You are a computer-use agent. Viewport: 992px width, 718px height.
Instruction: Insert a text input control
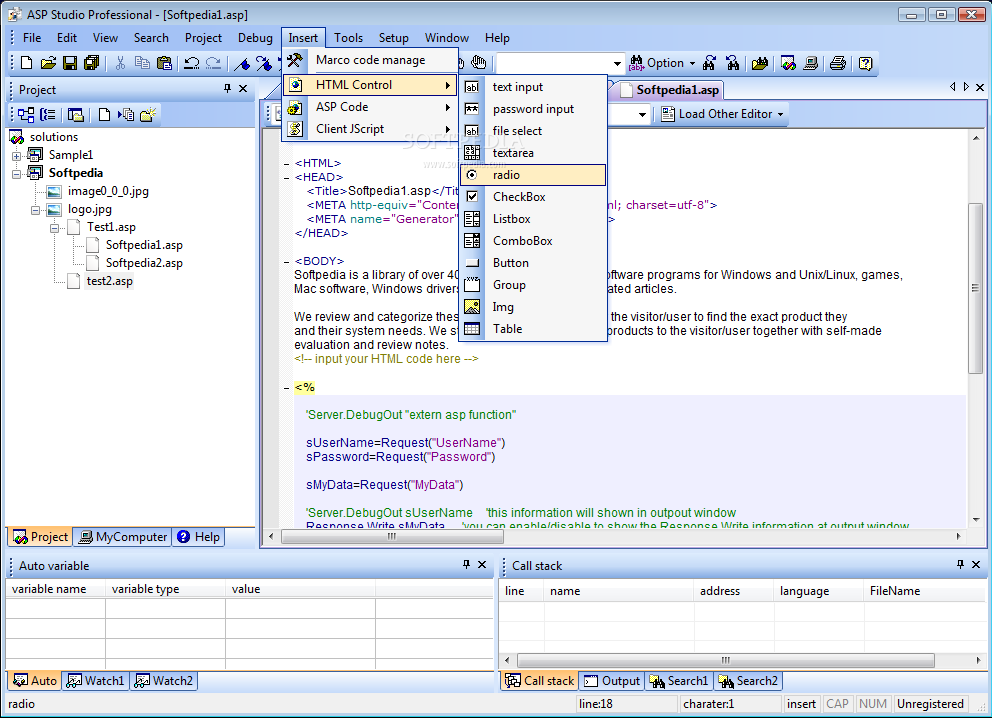pyautogui.click(x=533, y=87)
